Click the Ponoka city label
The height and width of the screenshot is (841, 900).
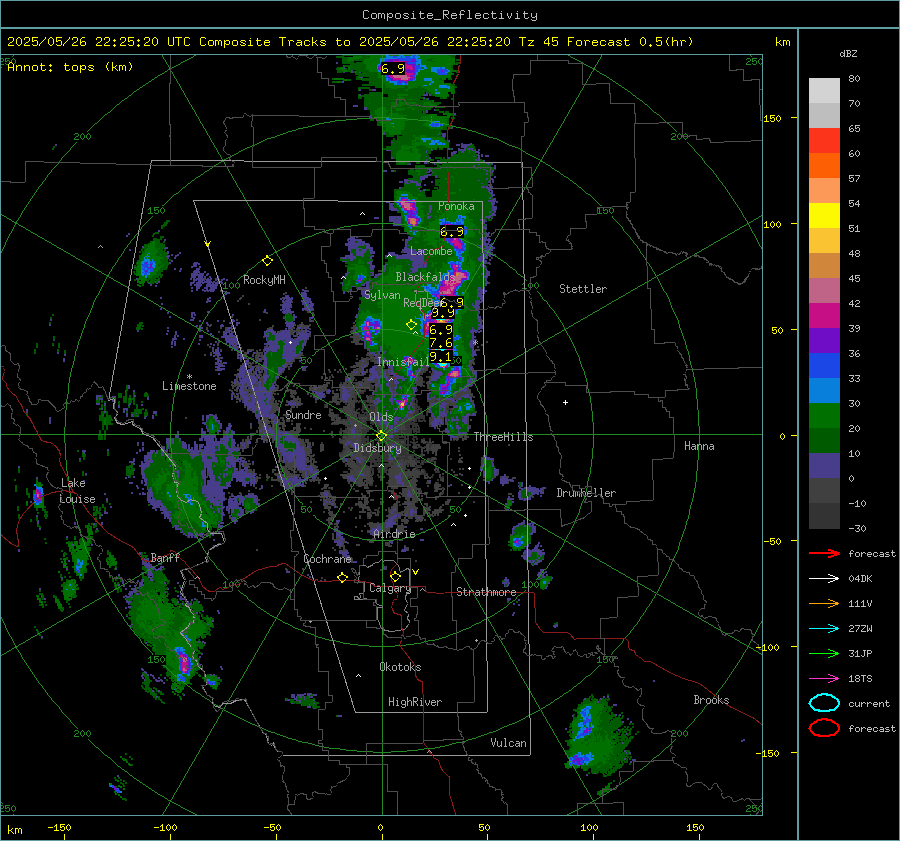(456, 206)
